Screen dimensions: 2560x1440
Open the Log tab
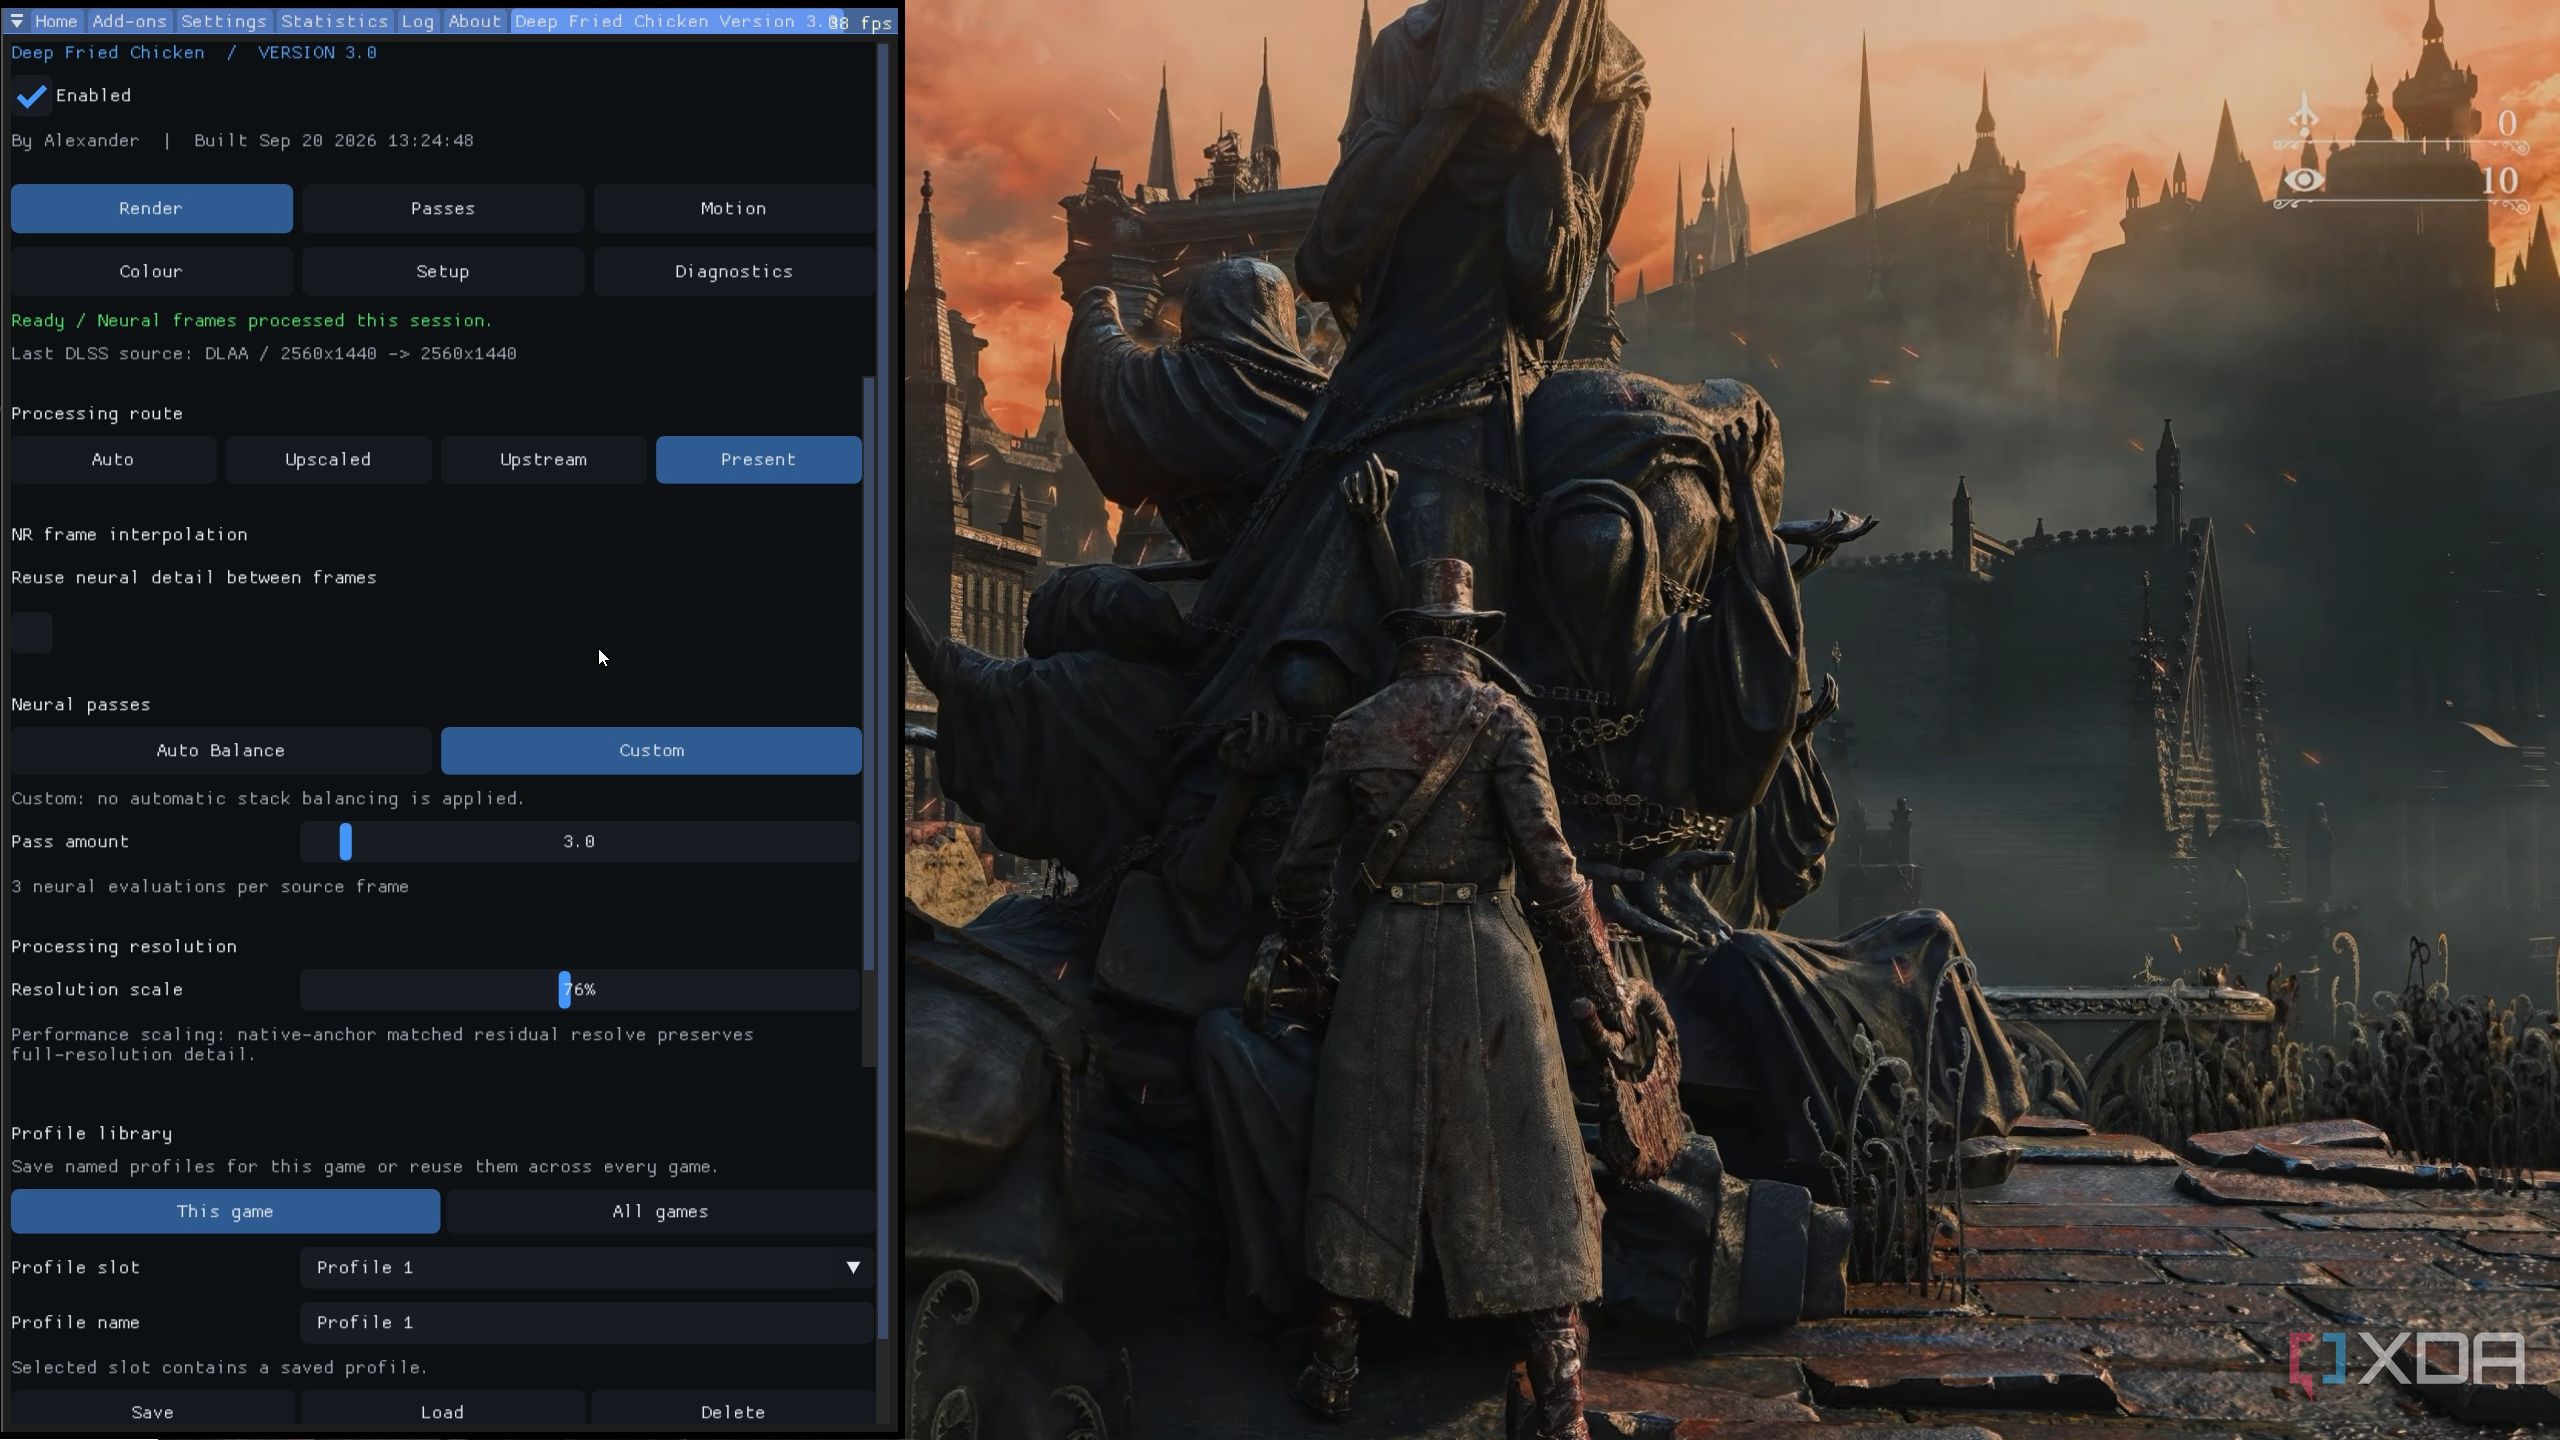[x=418, y=21]
